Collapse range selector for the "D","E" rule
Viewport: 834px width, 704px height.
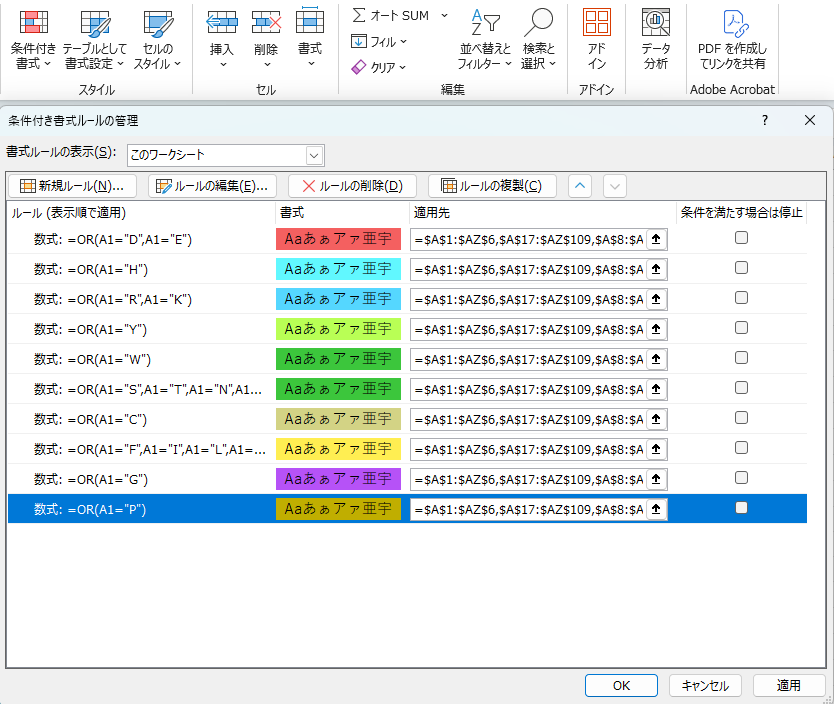pyautogui.click(x=656, y=240)
